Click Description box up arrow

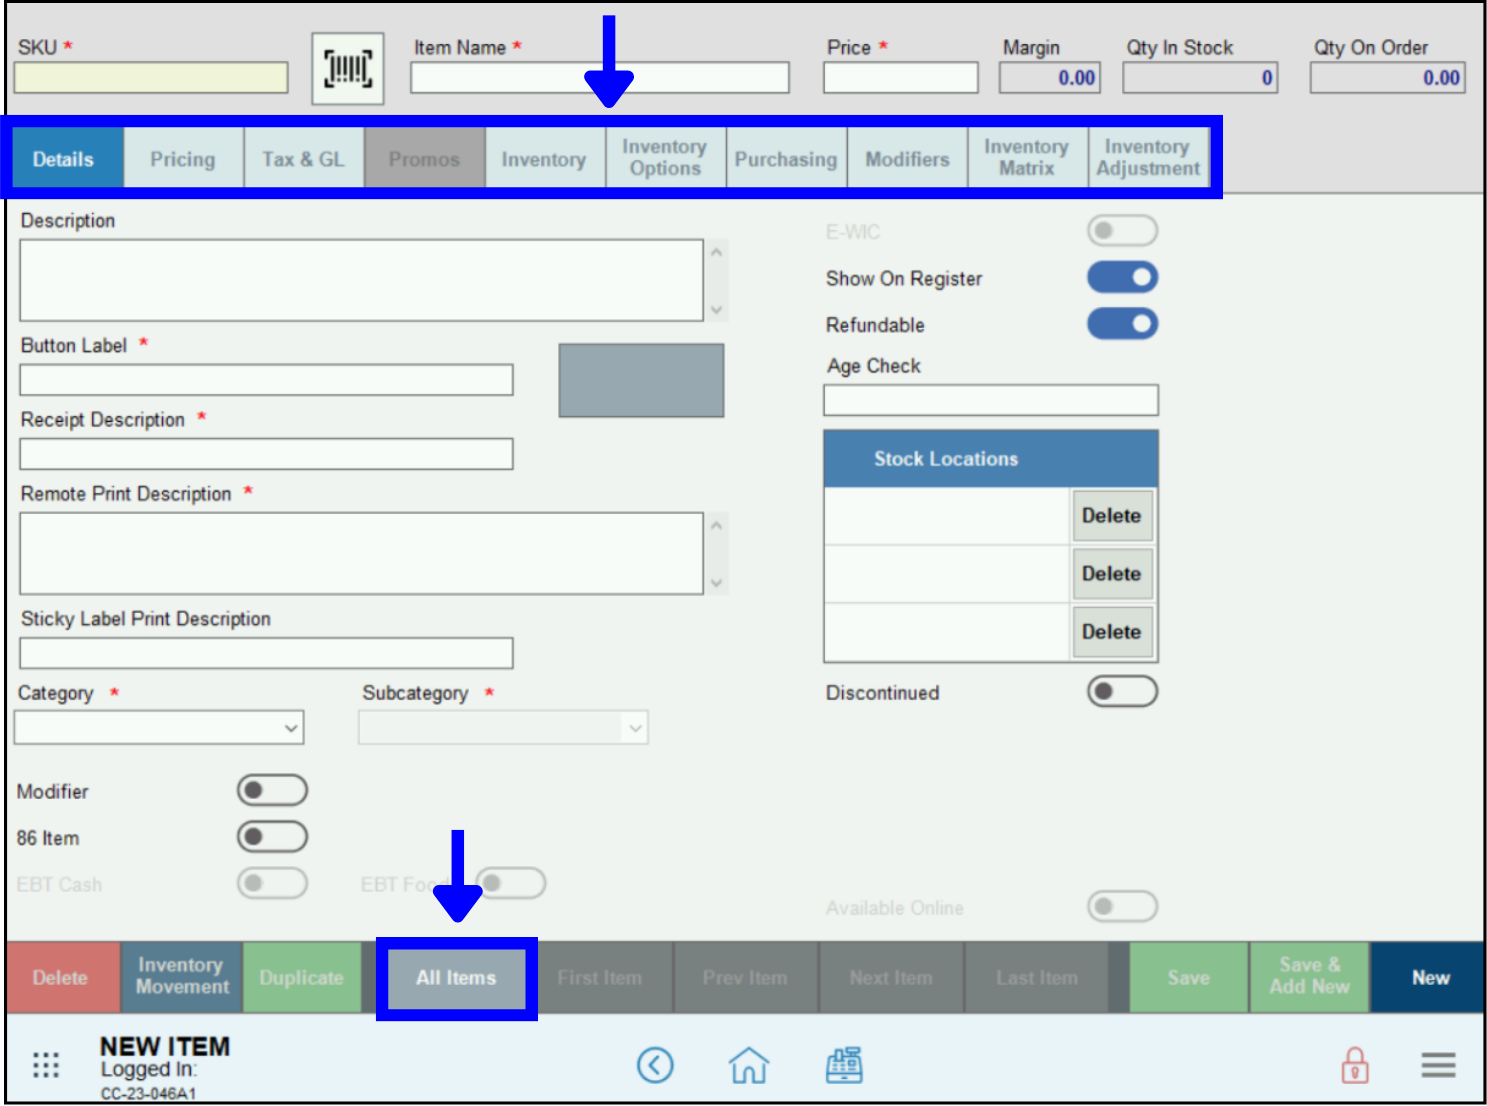coord(716,252)
